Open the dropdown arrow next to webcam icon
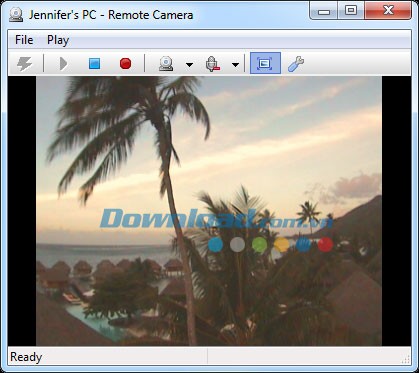The image size is (419, 373). [x=189, y=65]
